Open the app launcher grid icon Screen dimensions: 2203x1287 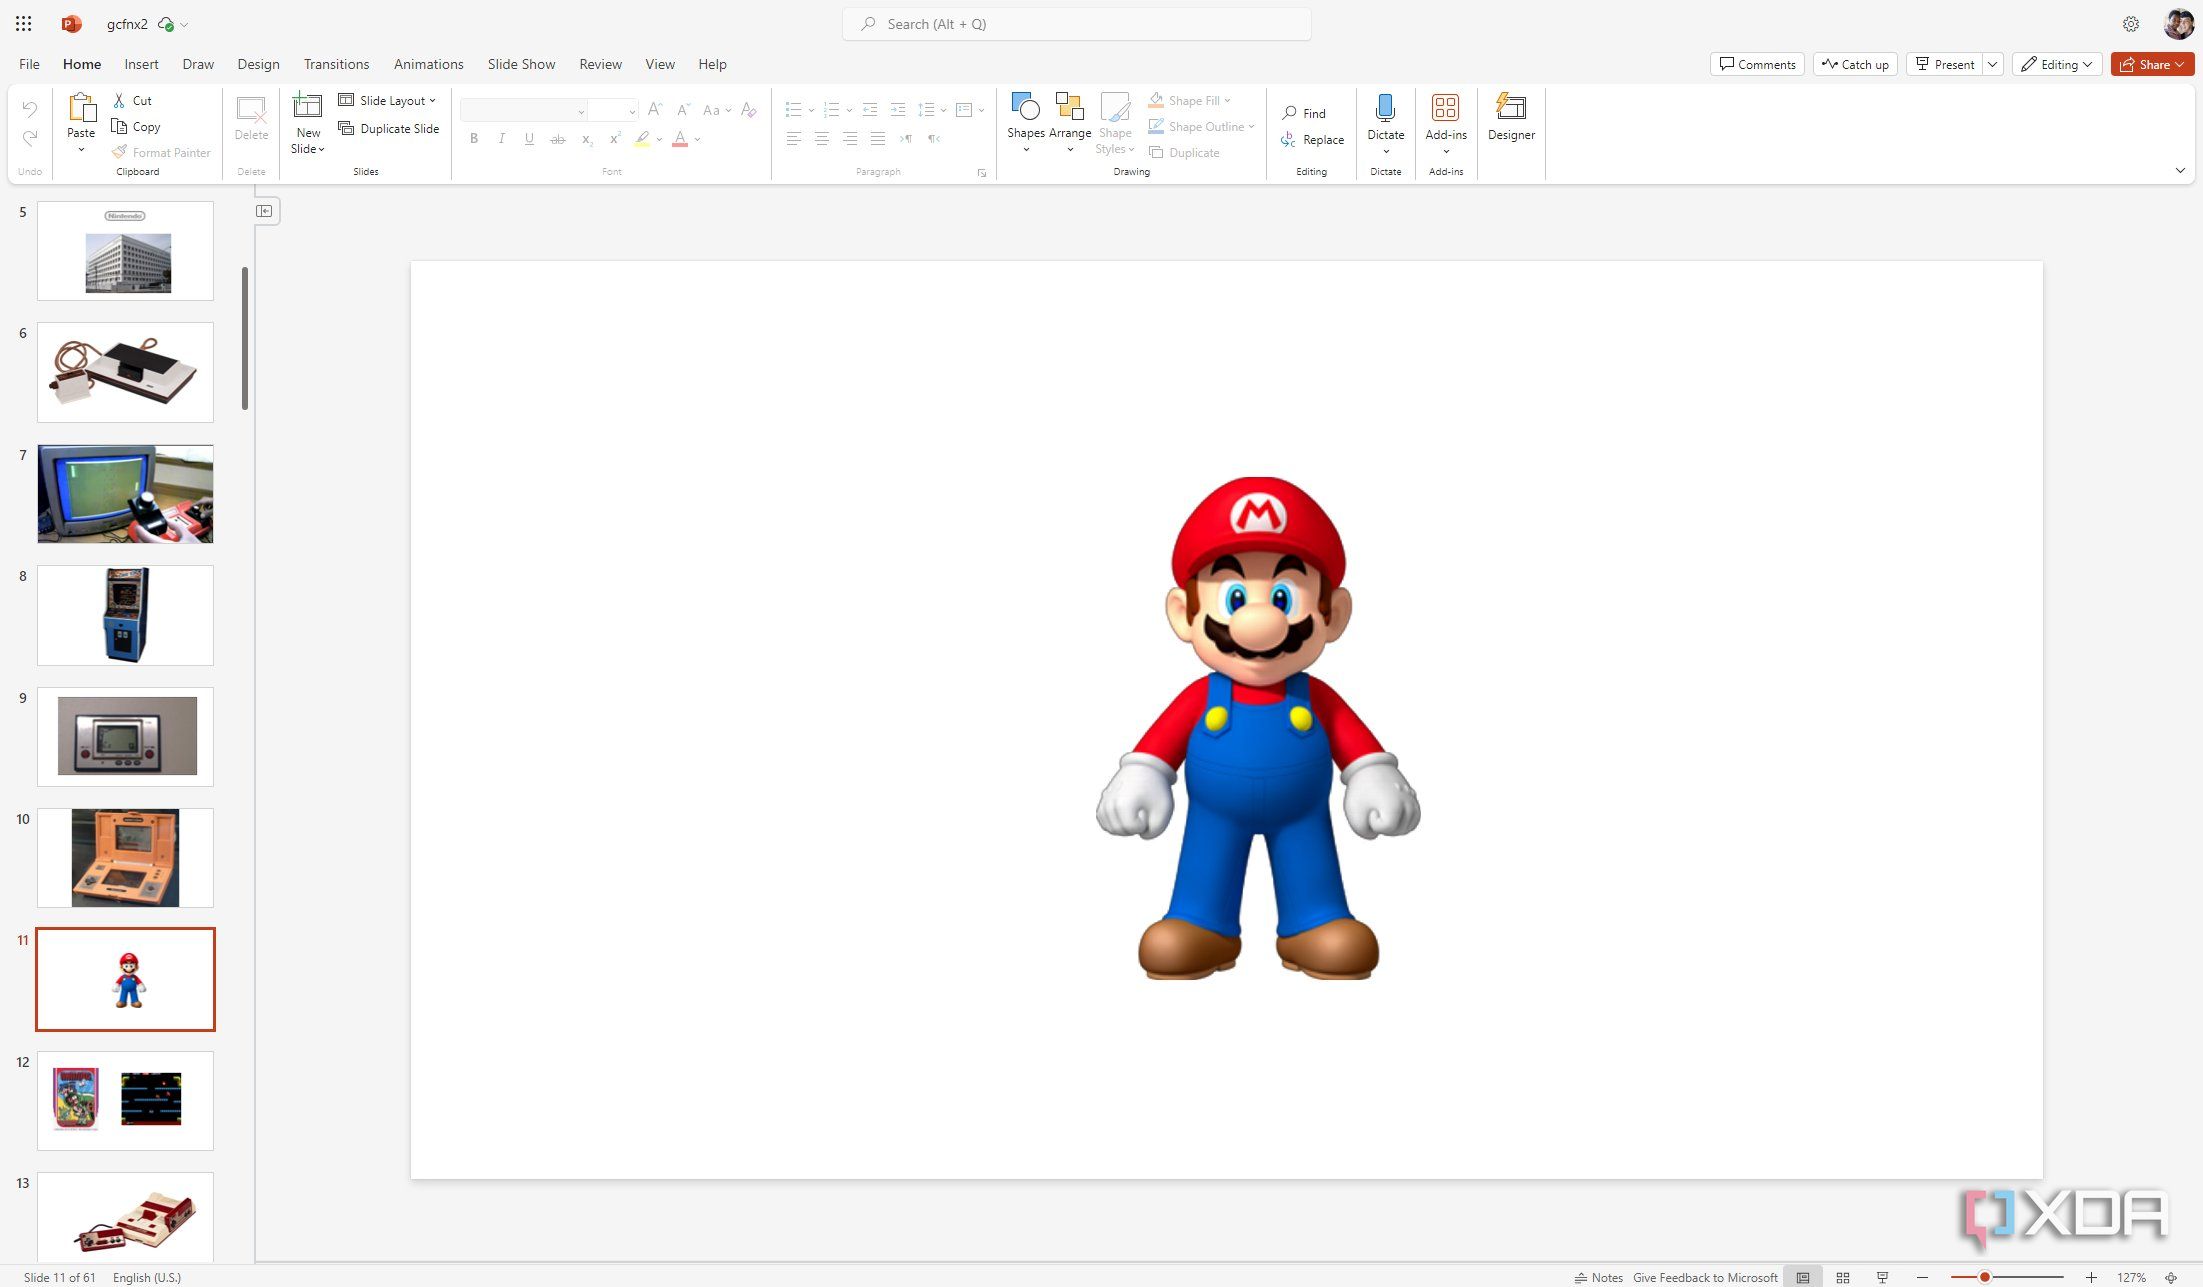point(24,23)
